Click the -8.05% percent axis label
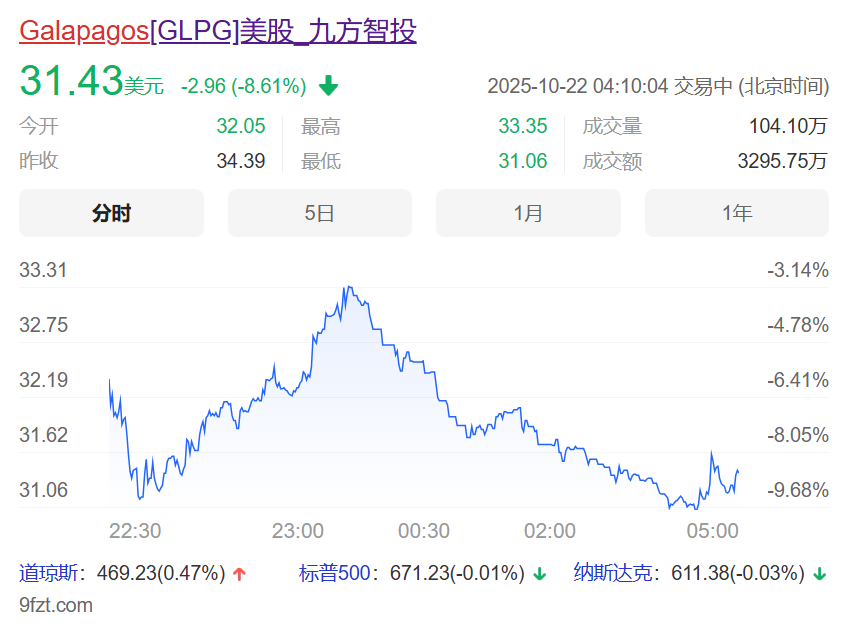 coord(798,435)
